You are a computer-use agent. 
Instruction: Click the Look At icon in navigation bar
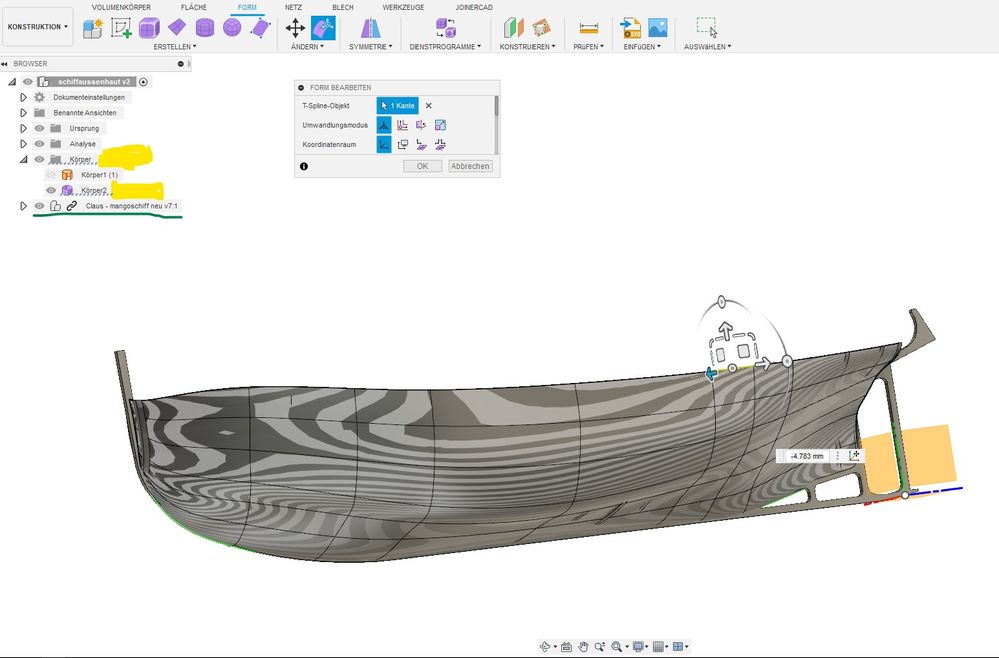(566, 647)
